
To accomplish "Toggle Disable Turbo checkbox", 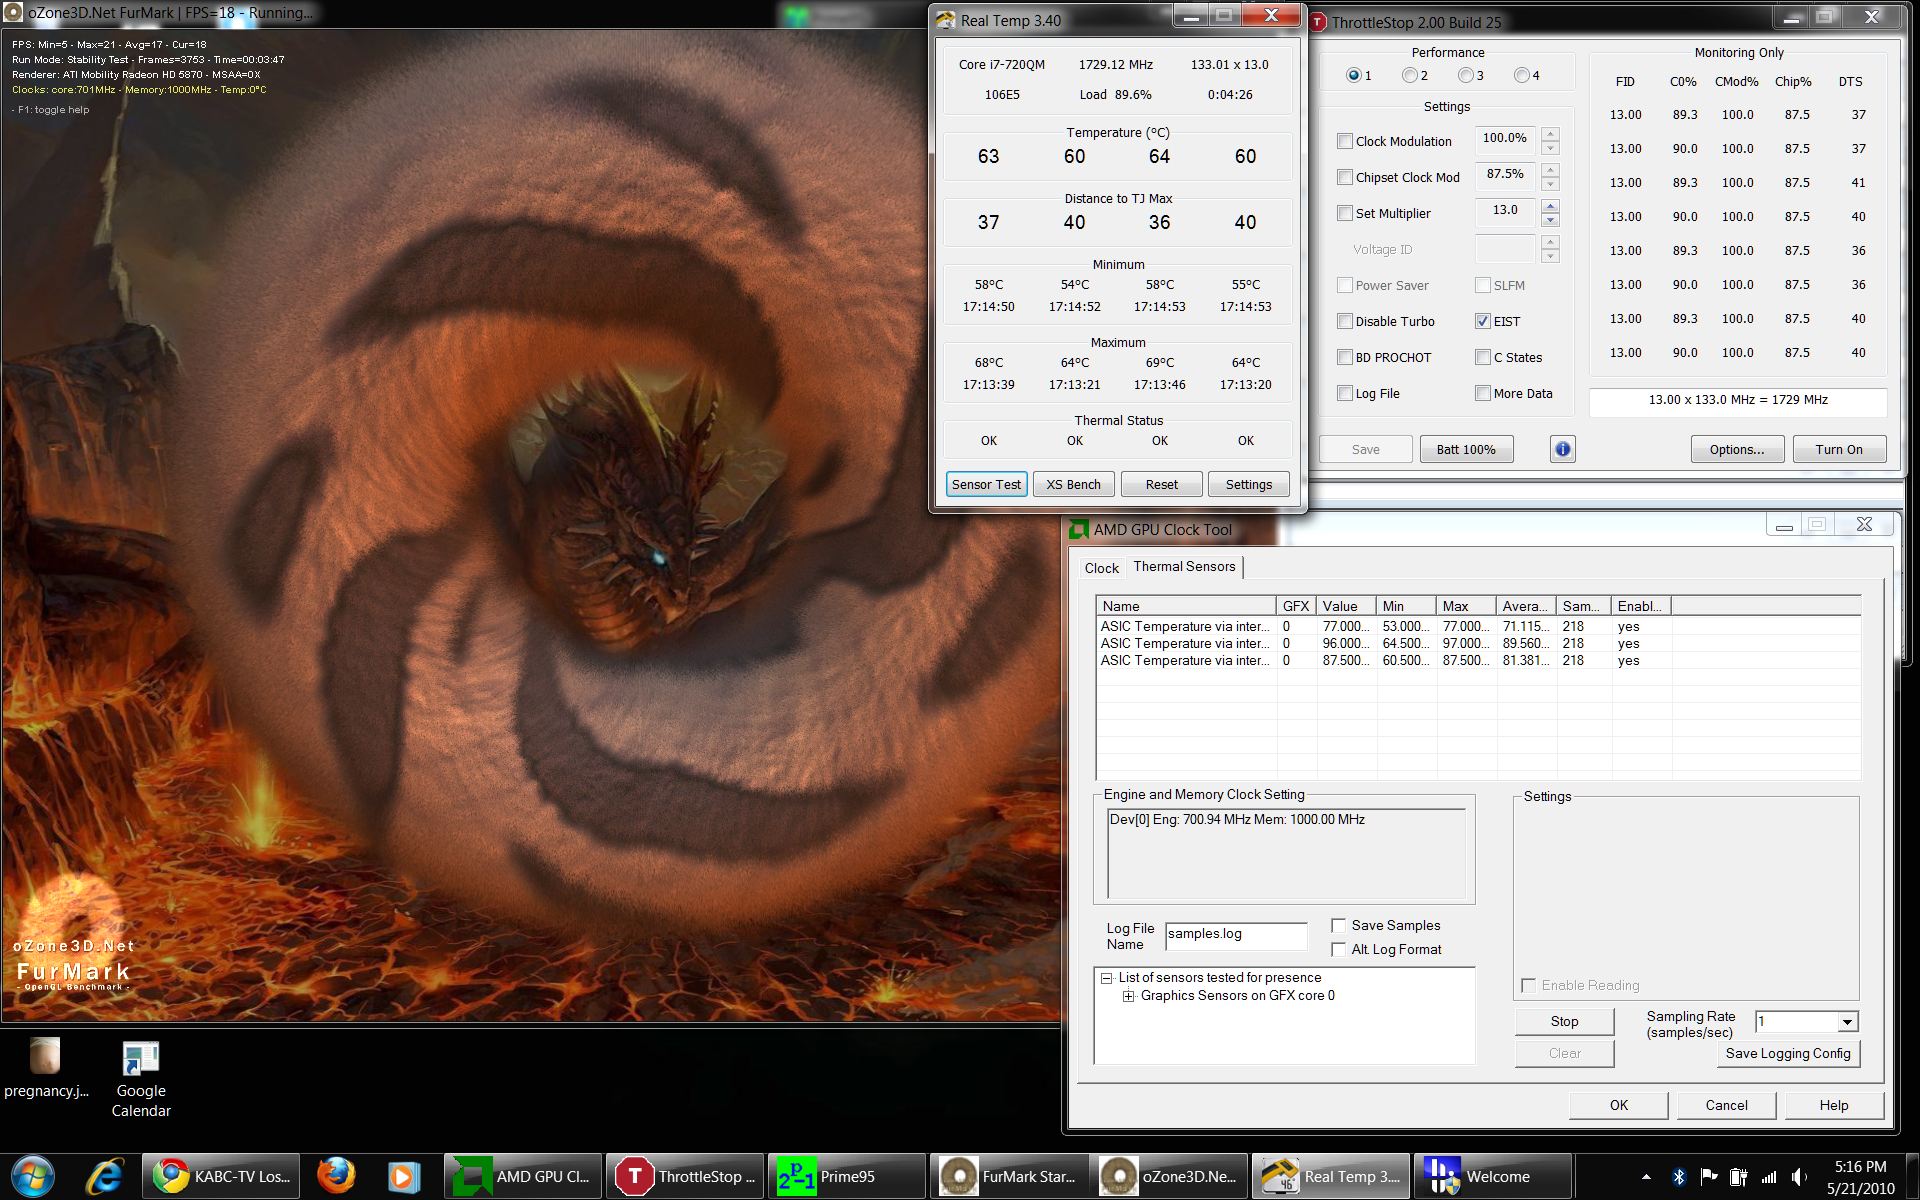I will pyautogui.click(x=1345, y=321).
